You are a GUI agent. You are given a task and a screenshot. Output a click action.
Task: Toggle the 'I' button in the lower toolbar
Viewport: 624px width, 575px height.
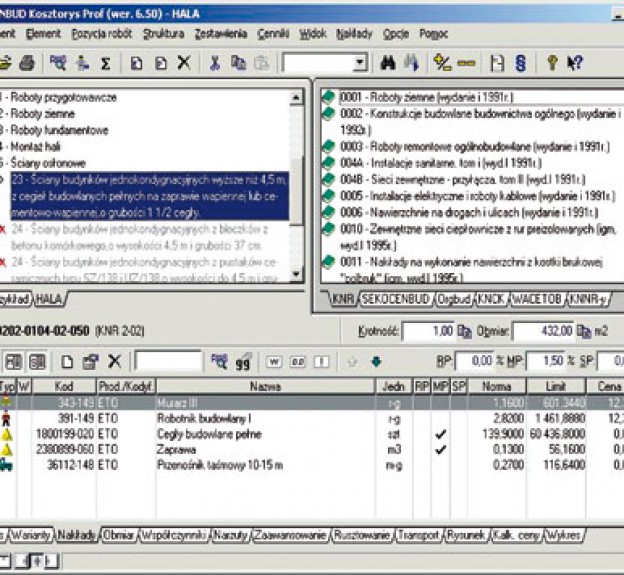click(x=322, y=362)
